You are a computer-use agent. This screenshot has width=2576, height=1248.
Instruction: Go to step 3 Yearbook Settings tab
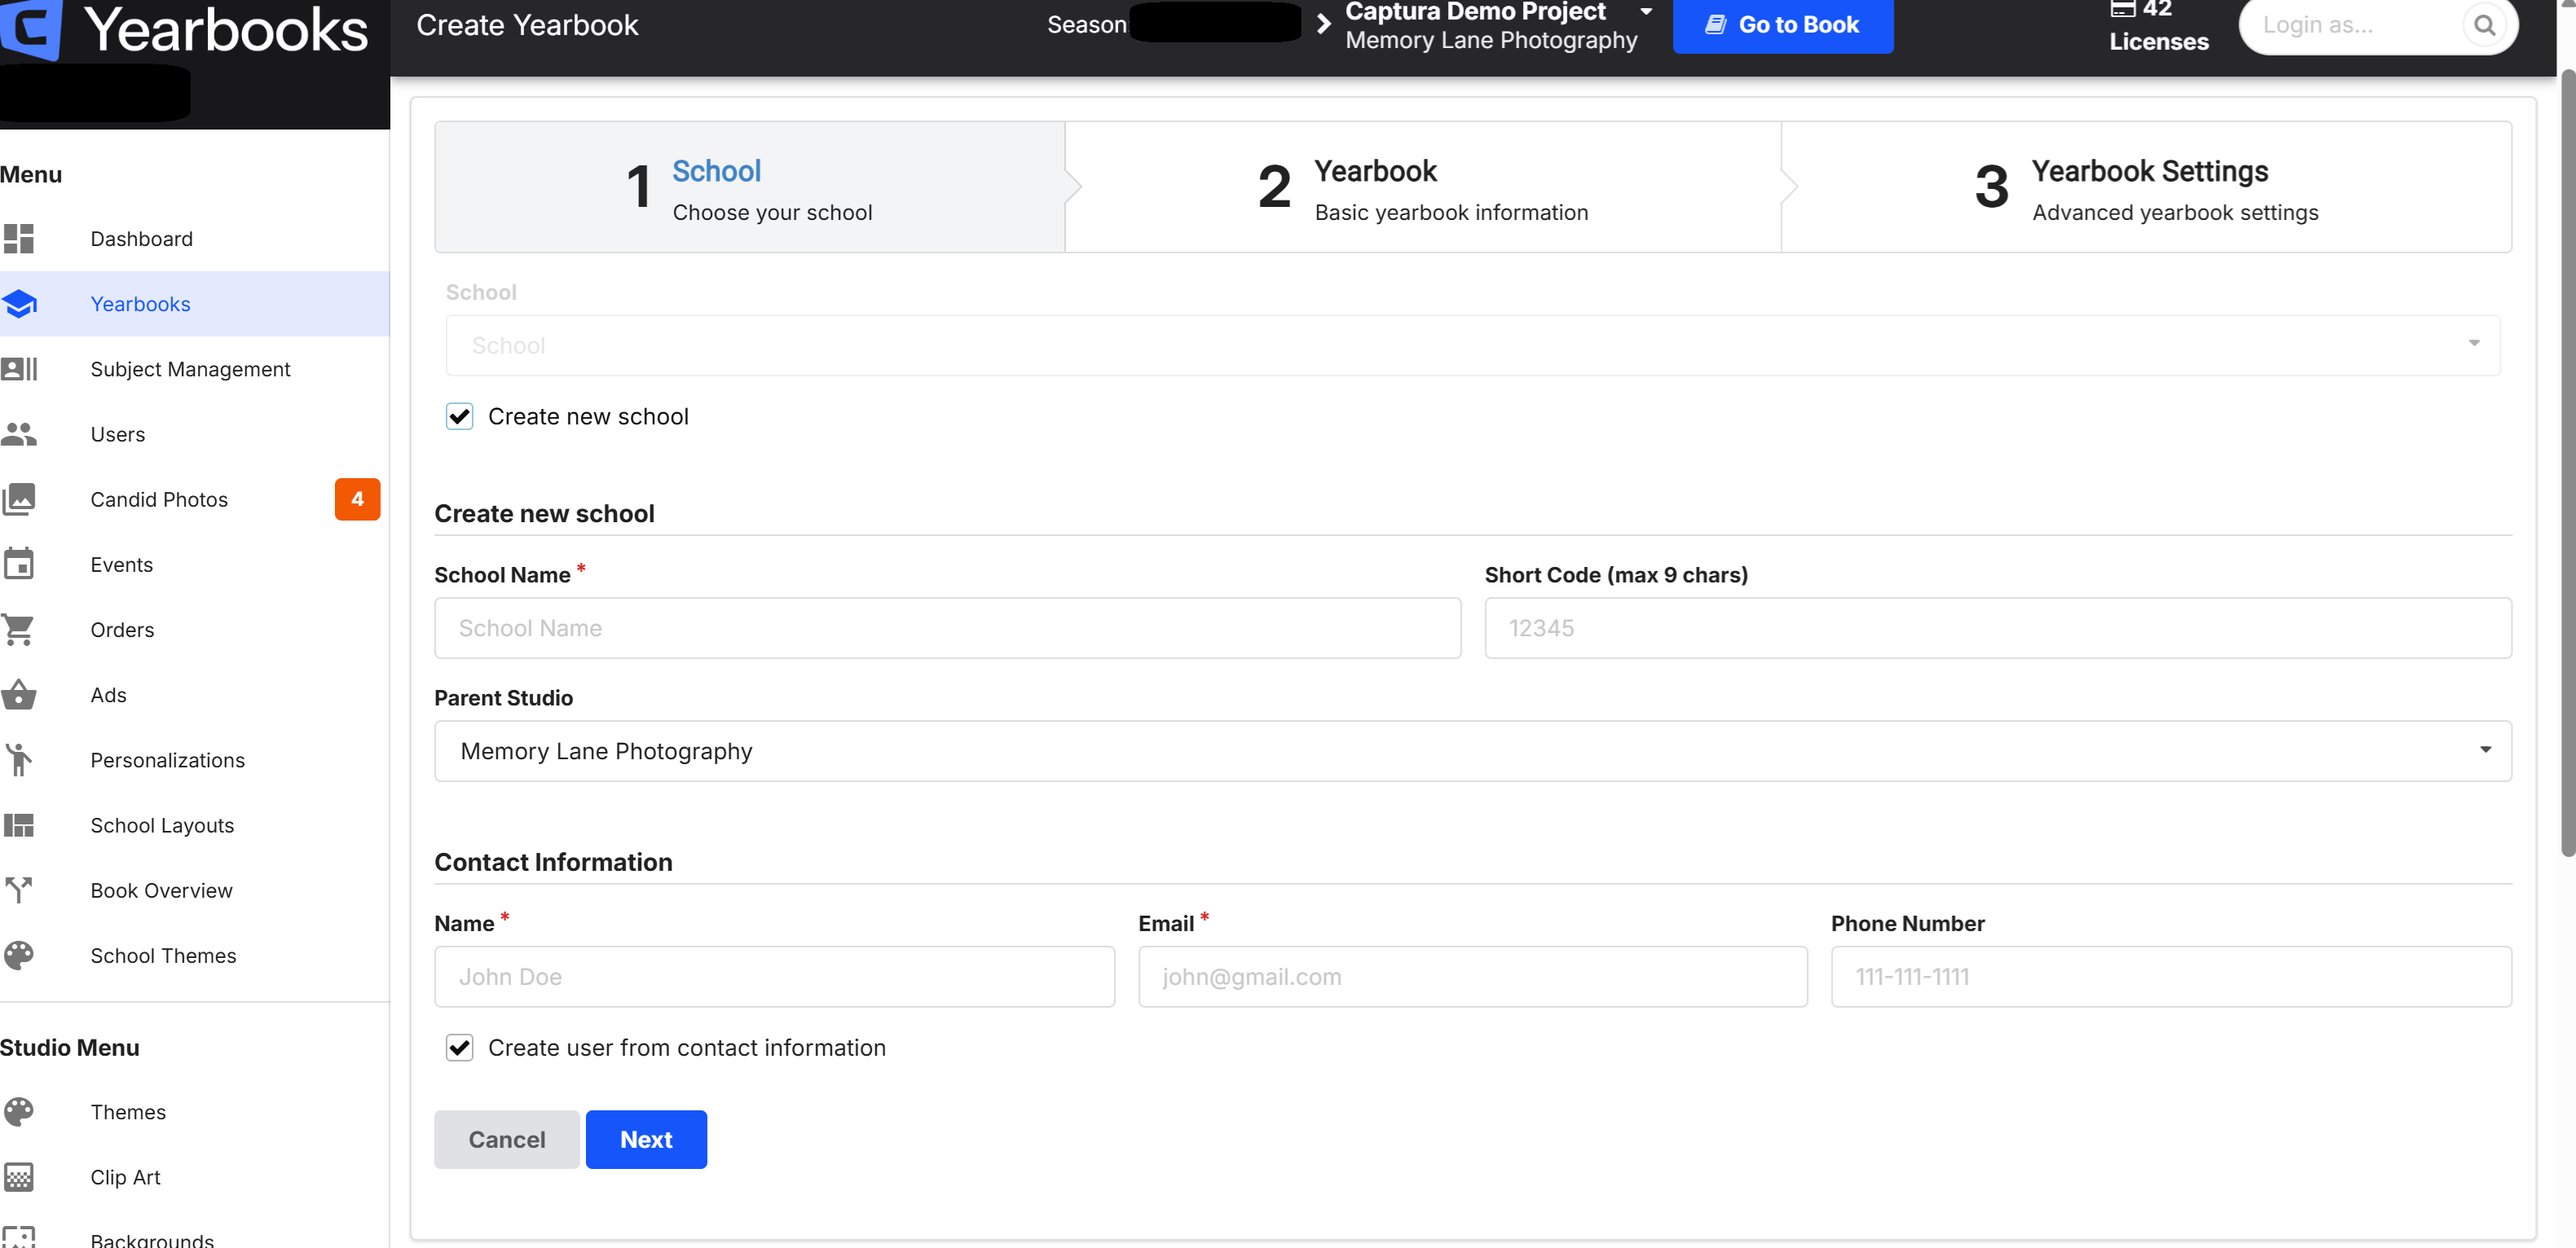[2146, 187]
